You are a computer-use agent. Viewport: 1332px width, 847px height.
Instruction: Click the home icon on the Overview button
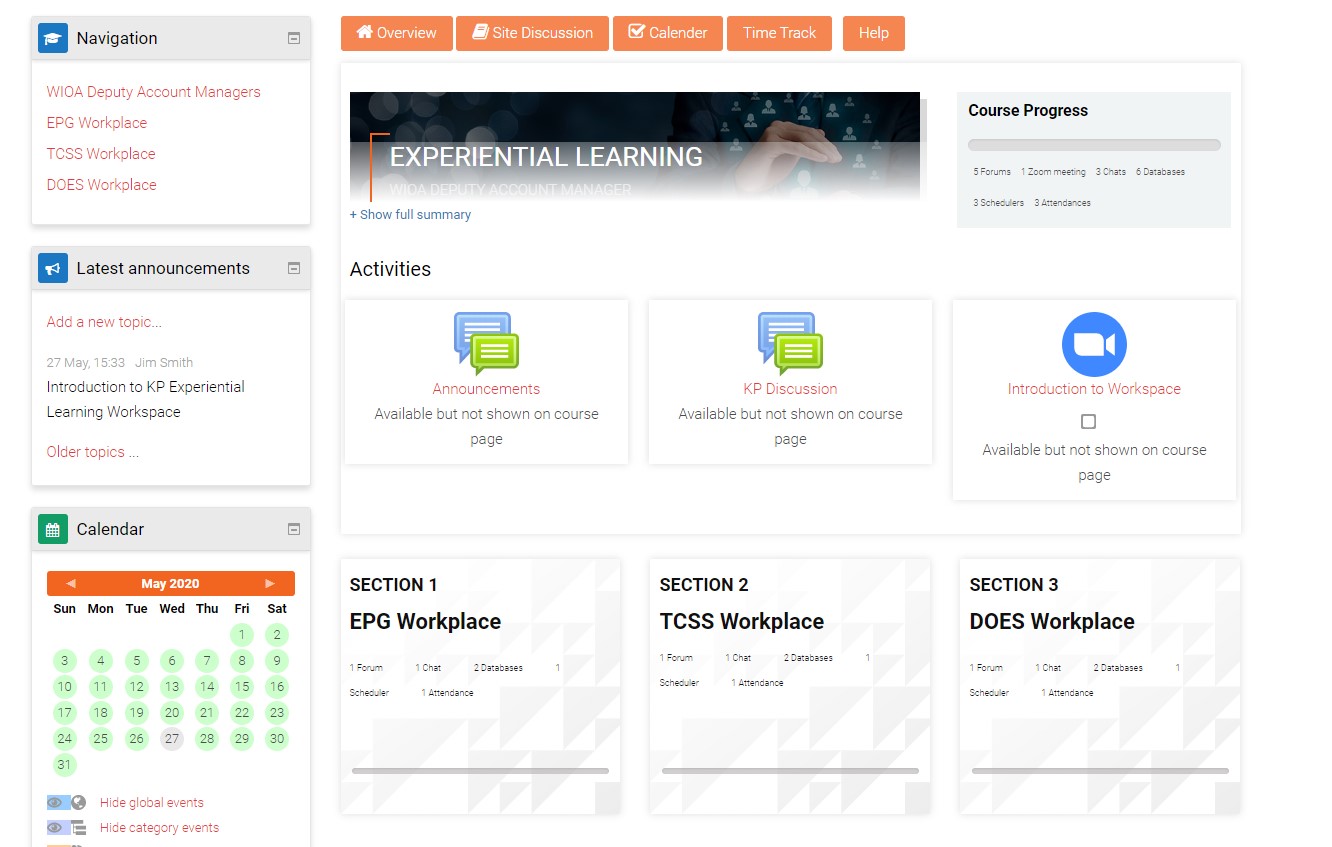[365, 33]
